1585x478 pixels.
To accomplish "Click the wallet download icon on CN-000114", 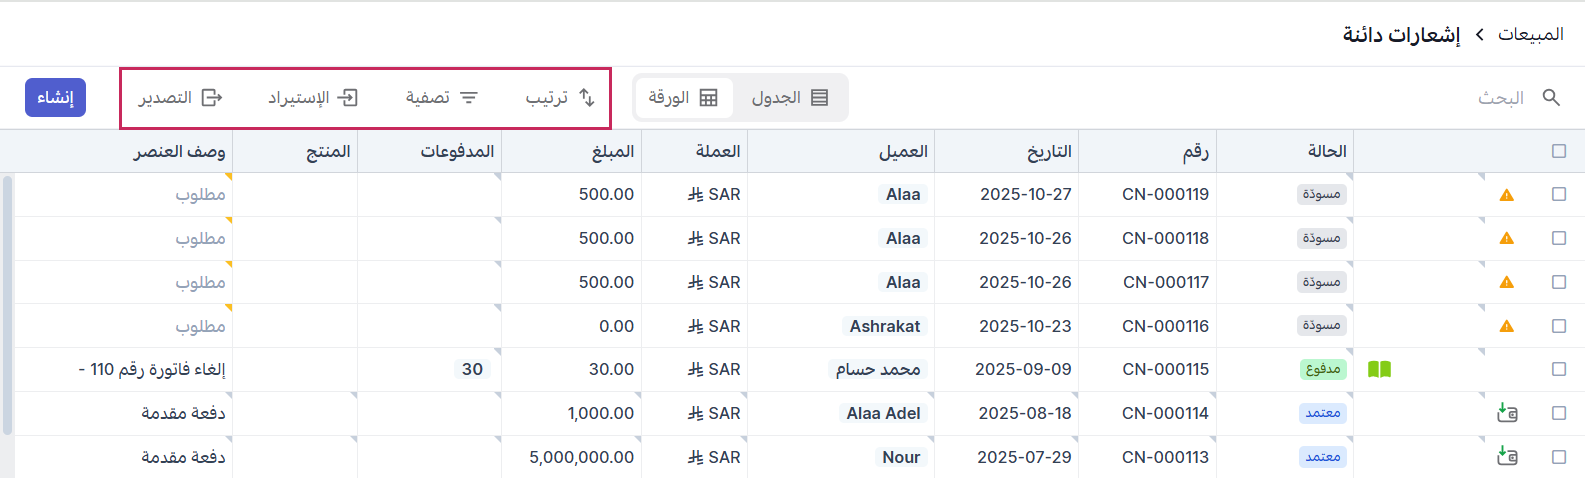I will (x=1507, y=413).
